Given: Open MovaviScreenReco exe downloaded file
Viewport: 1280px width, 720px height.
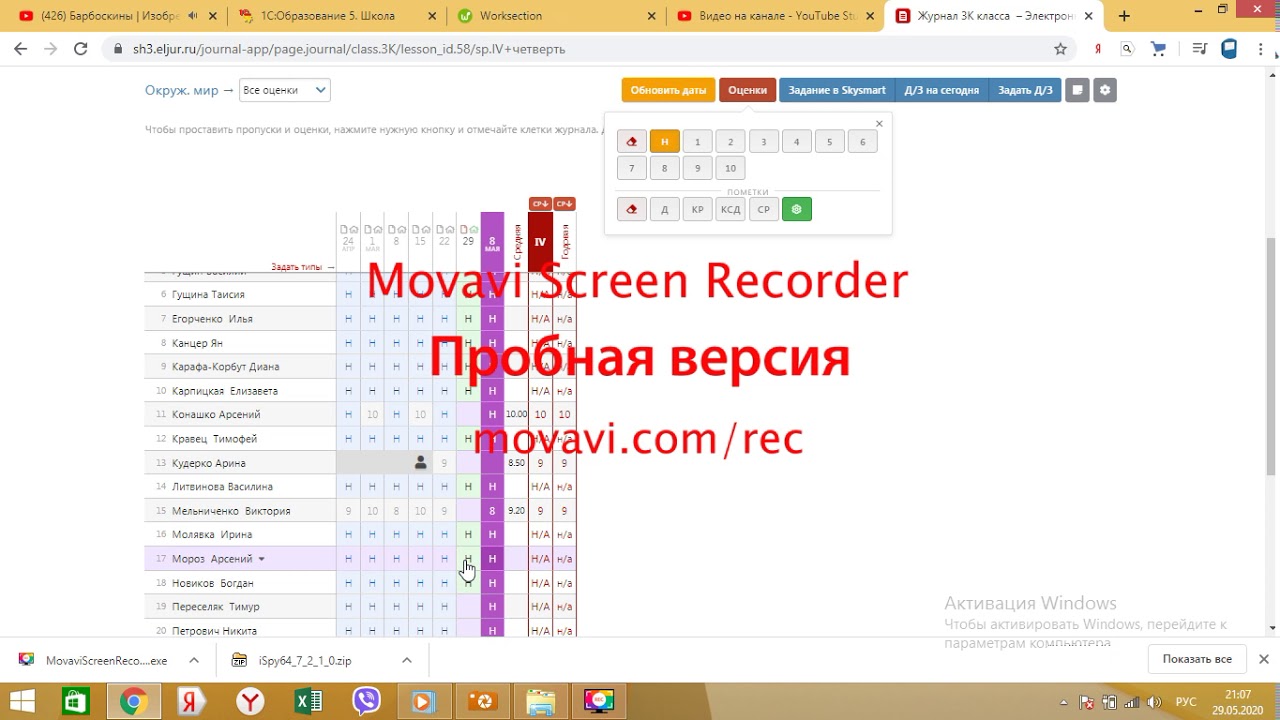Looking at the screenshot, I should click(93, 660).
